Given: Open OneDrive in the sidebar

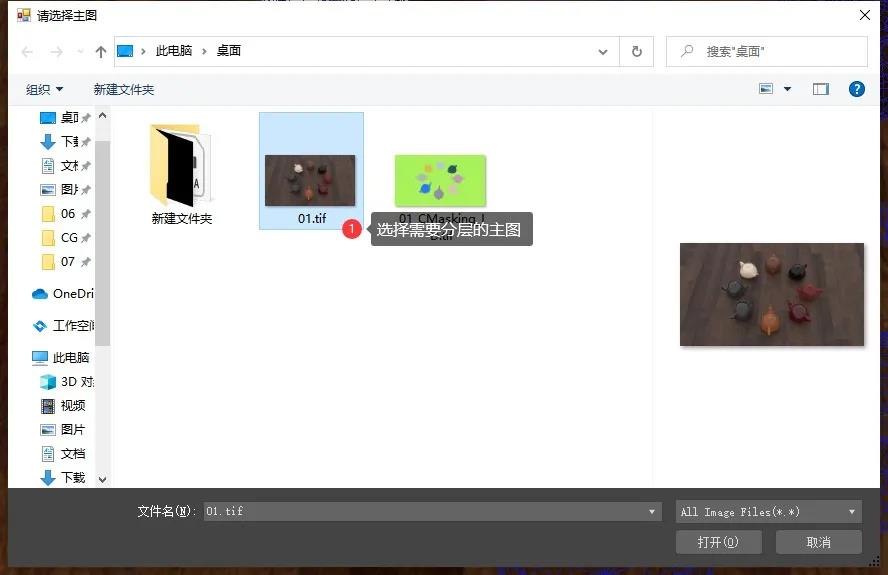Looking at the screenshot, I should [70, 294].
